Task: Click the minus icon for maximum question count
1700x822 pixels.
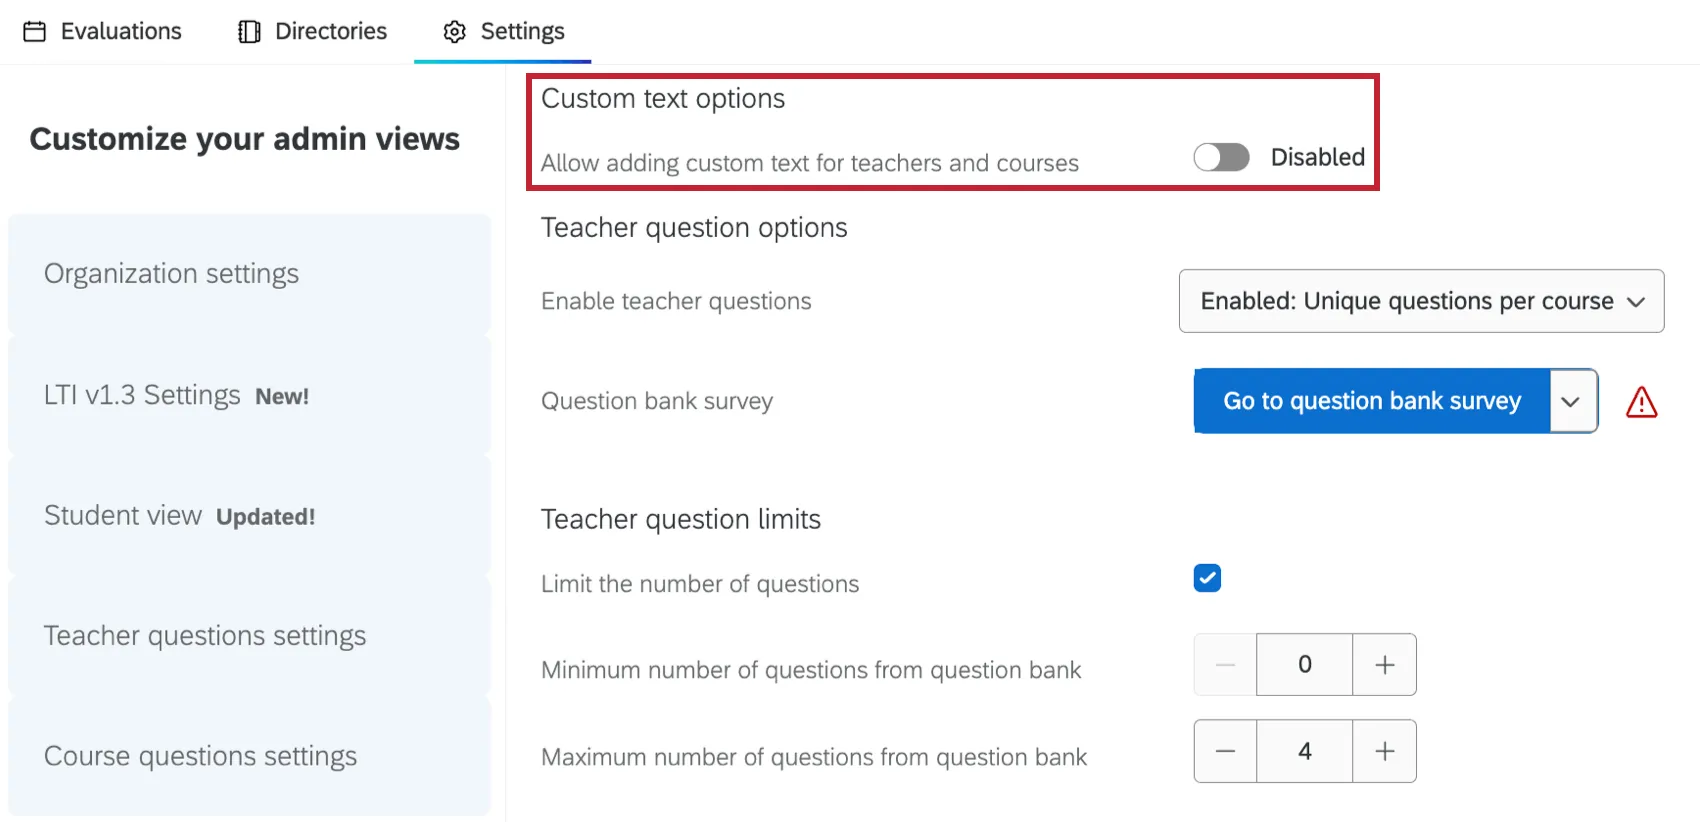Action: point(1225,751)
